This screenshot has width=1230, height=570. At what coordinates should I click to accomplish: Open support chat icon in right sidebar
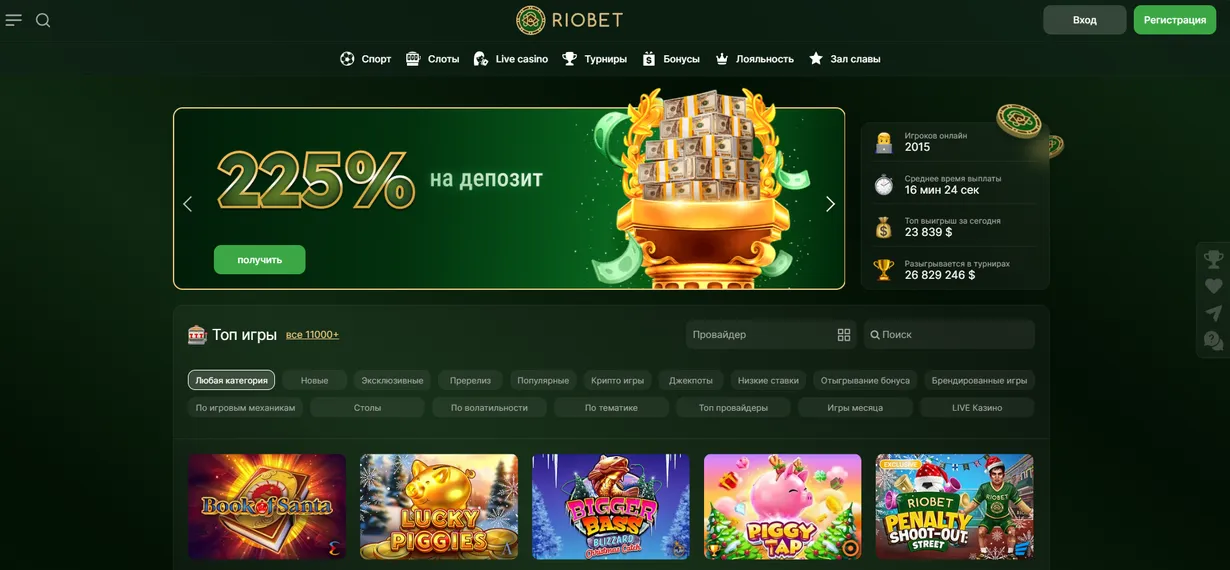click(1213, 341)
